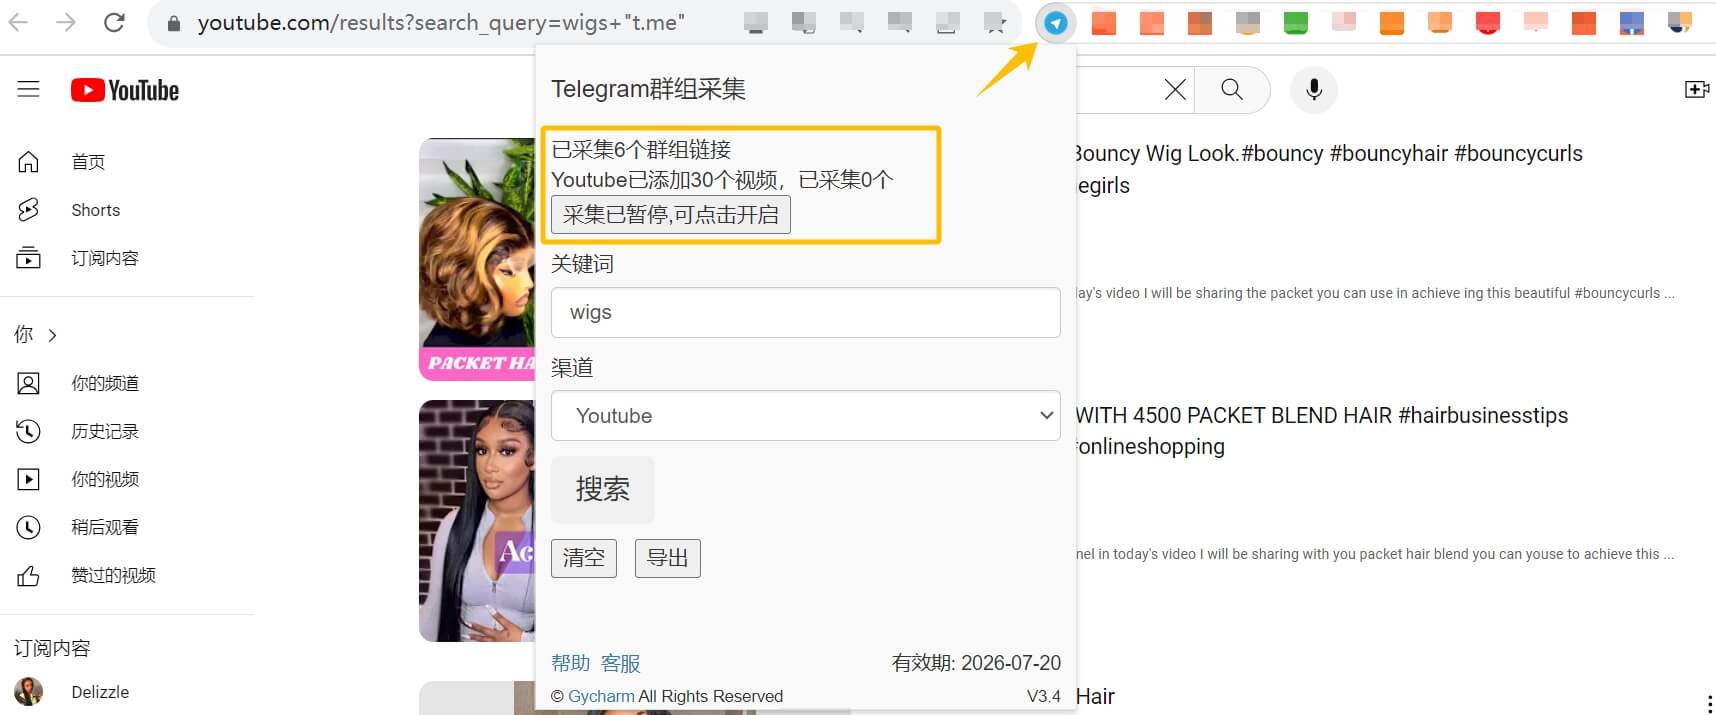
Task: Click the browser address bar URL
Action: coord(441,23)
